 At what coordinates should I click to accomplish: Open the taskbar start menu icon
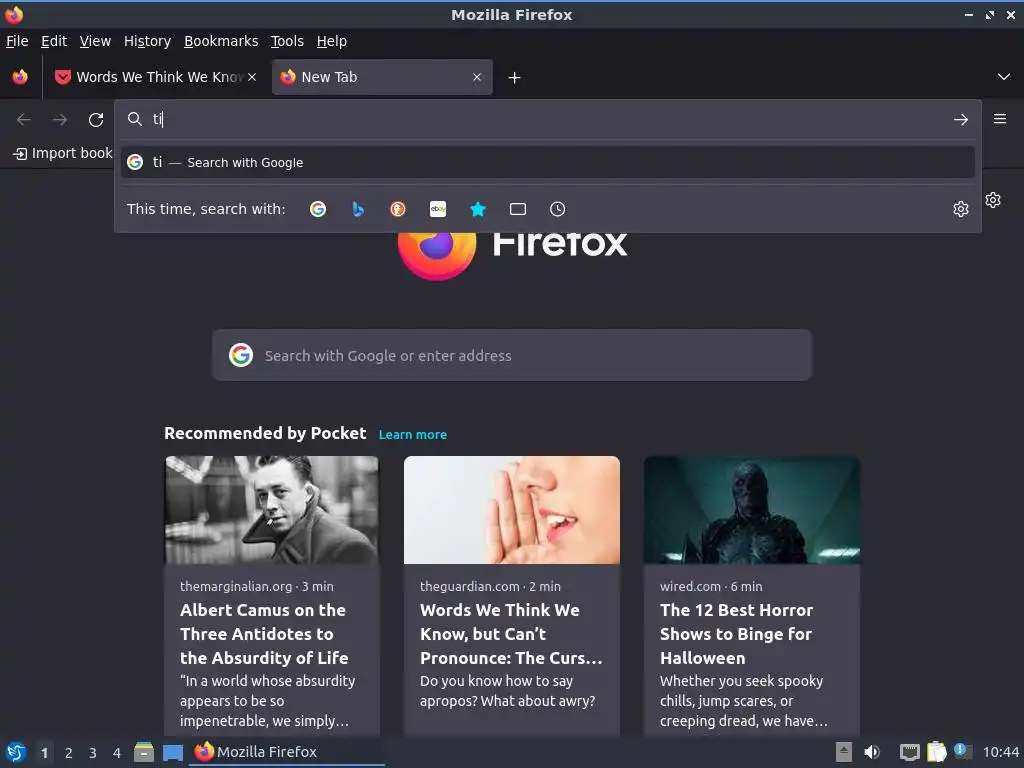(16, 752)
